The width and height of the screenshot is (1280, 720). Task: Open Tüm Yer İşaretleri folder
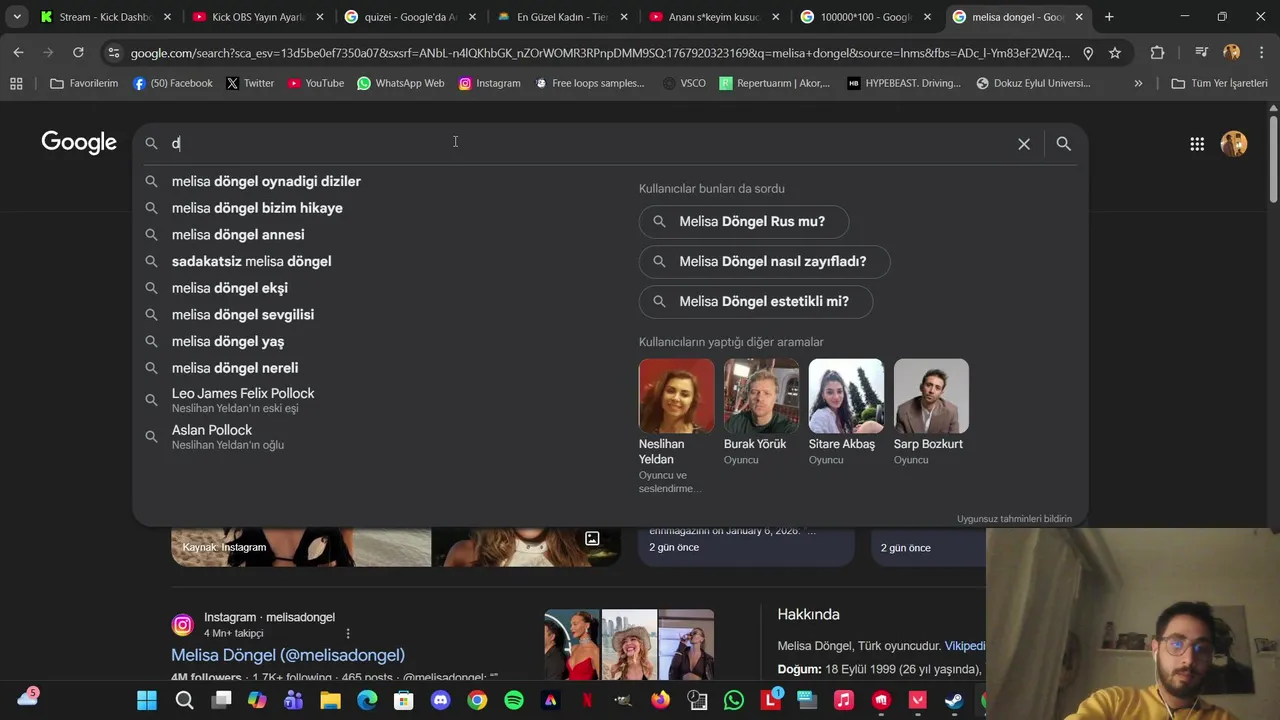click(x=1219, y=83)
